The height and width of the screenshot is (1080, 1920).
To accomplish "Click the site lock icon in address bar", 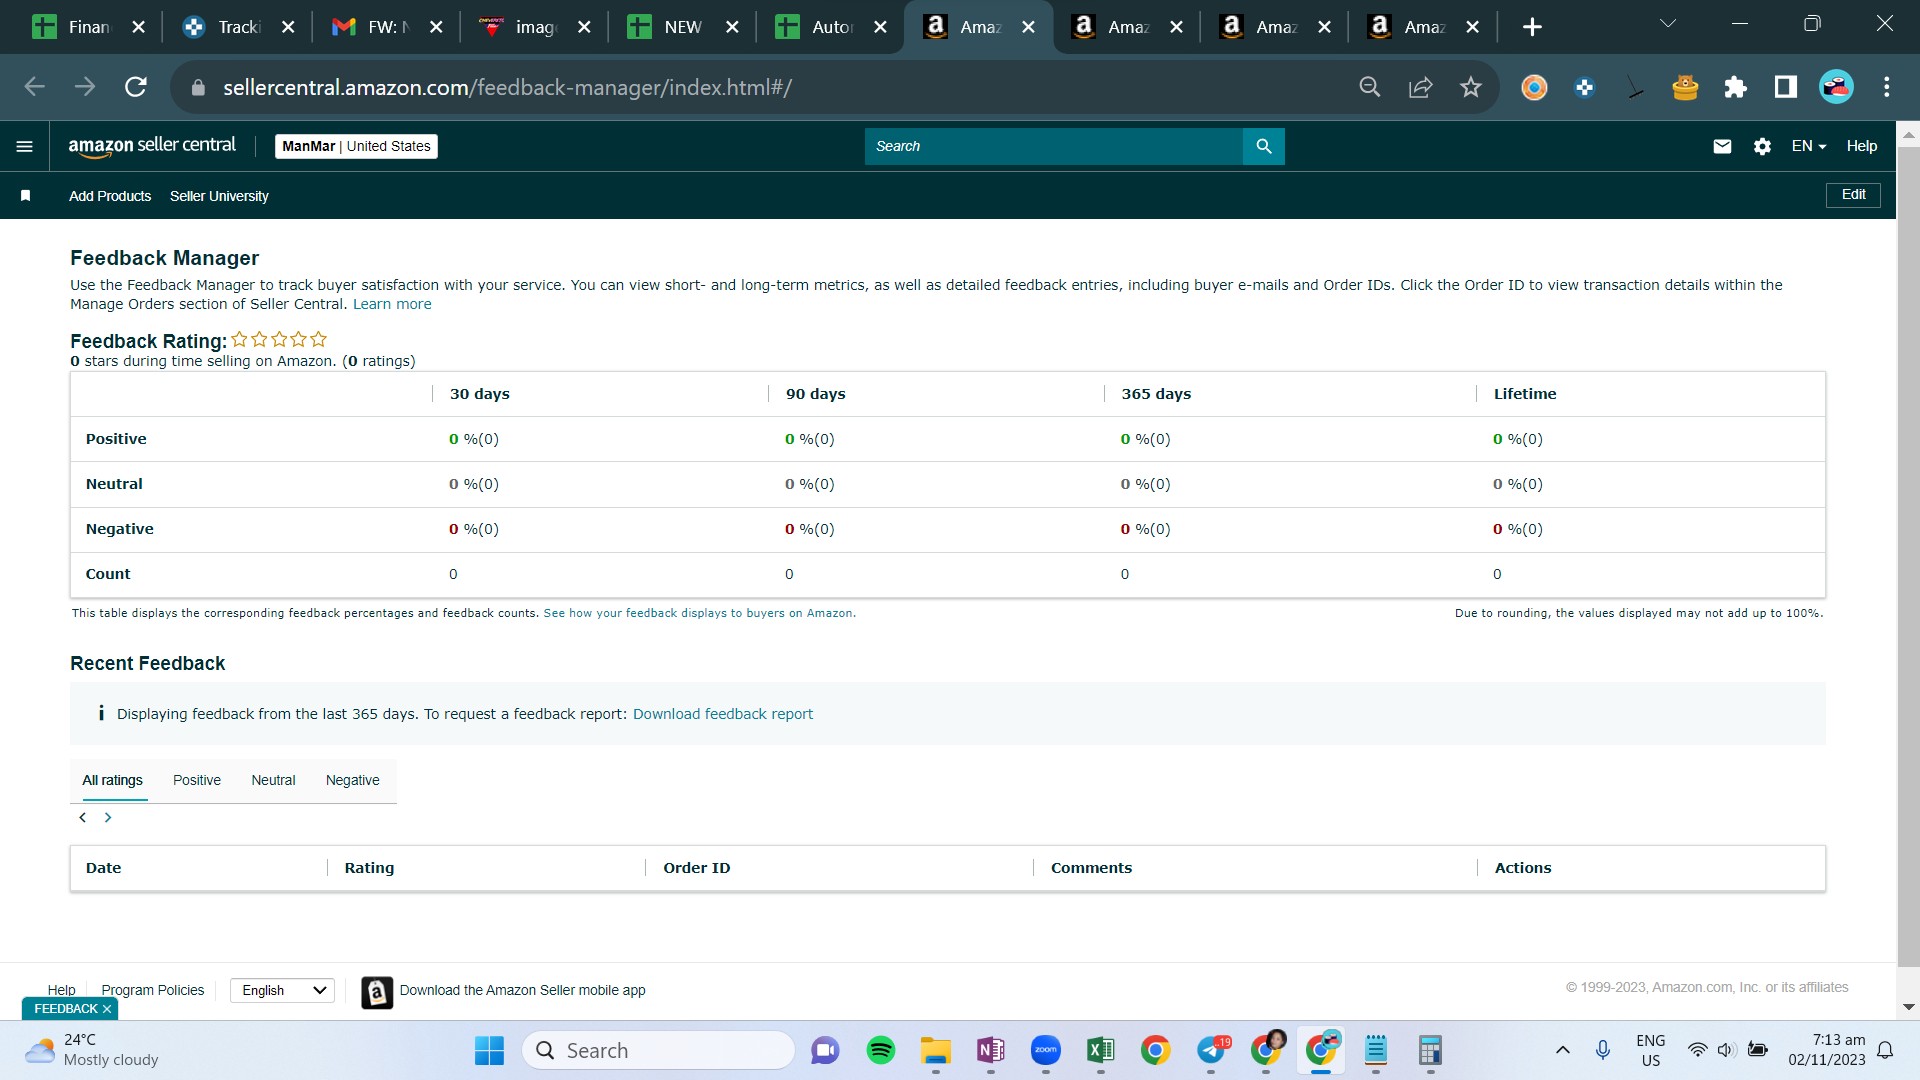I will [x=198, y=88].
